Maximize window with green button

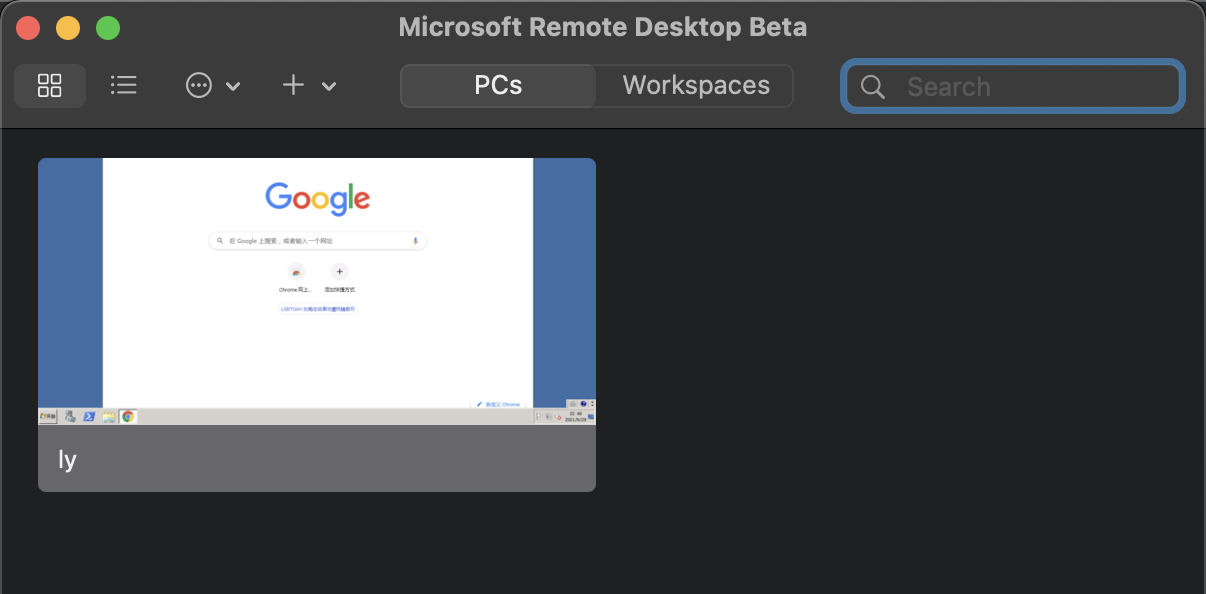[108, 28]
